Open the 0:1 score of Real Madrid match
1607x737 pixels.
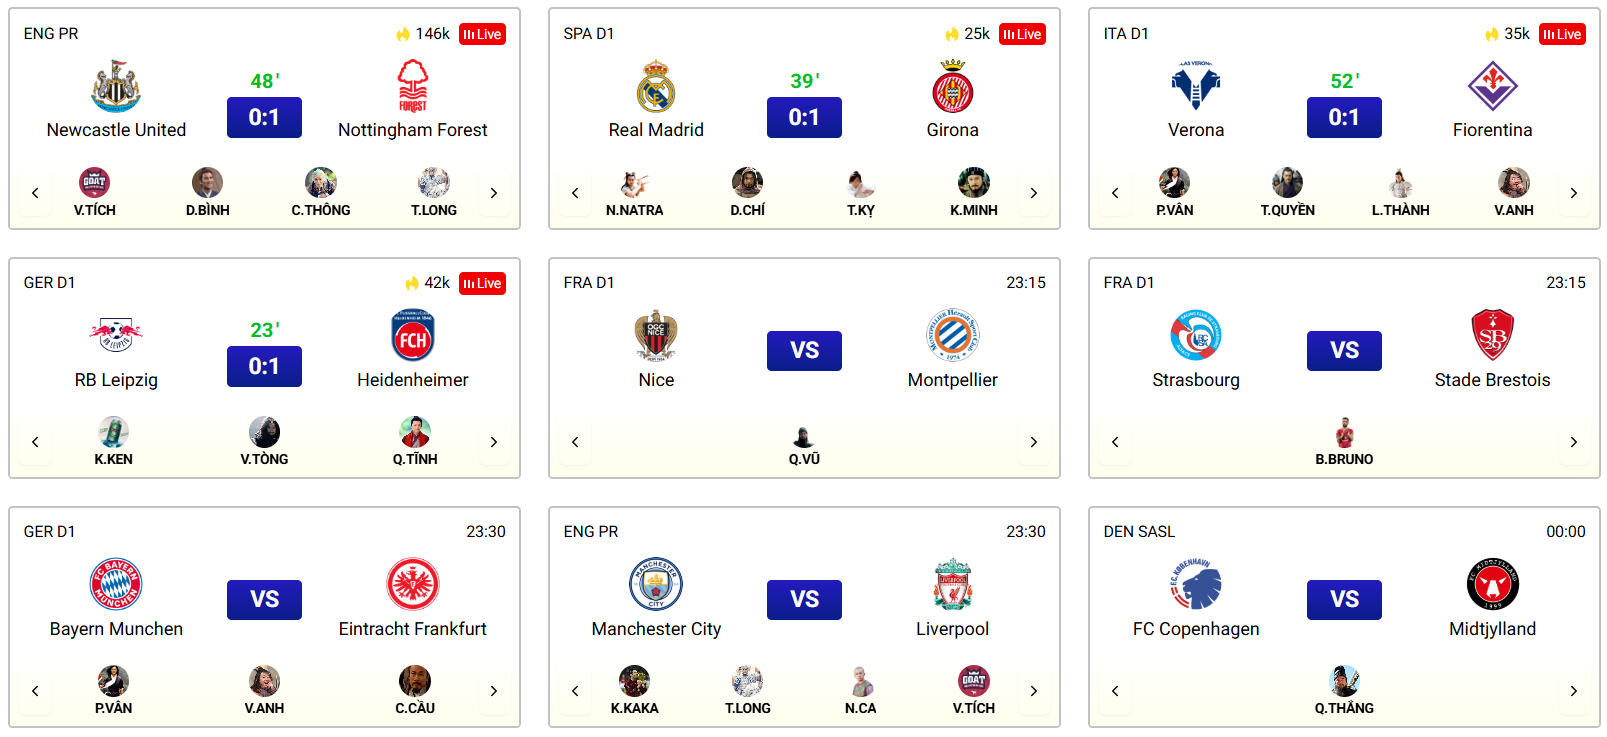click(x=804, y=117)
